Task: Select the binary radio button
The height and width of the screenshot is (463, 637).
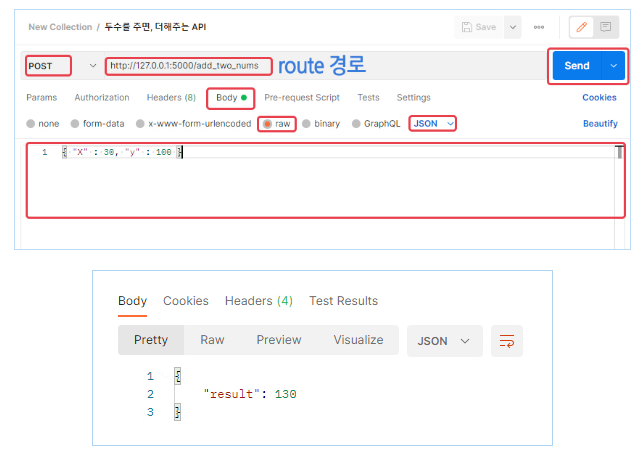Action: 306,123
